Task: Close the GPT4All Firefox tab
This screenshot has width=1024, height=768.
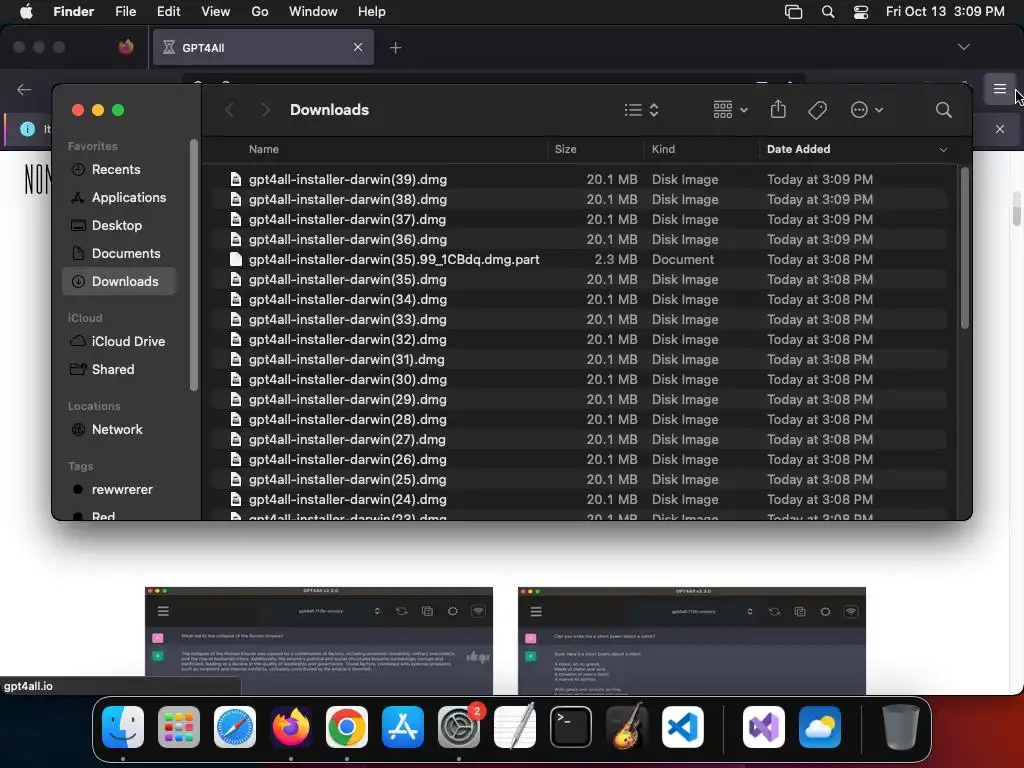Action: (x=357, y=48)
